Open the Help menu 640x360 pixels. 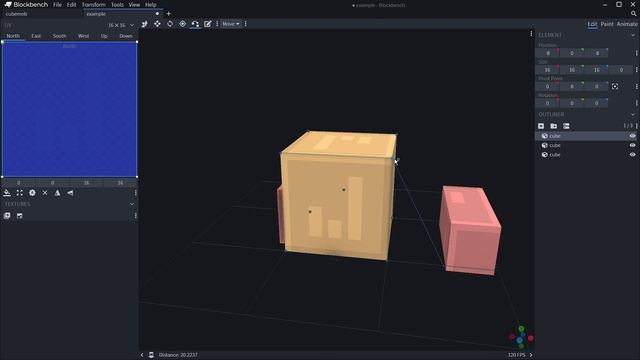151,5
